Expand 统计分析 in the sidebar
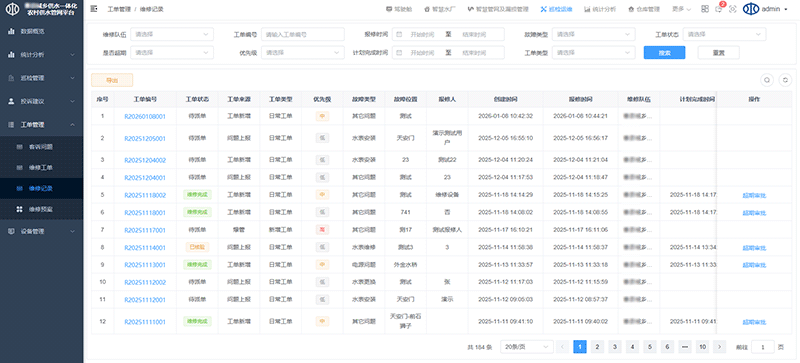Image resolution: width=800 pixels, height=363 pixels. (41, 55)
